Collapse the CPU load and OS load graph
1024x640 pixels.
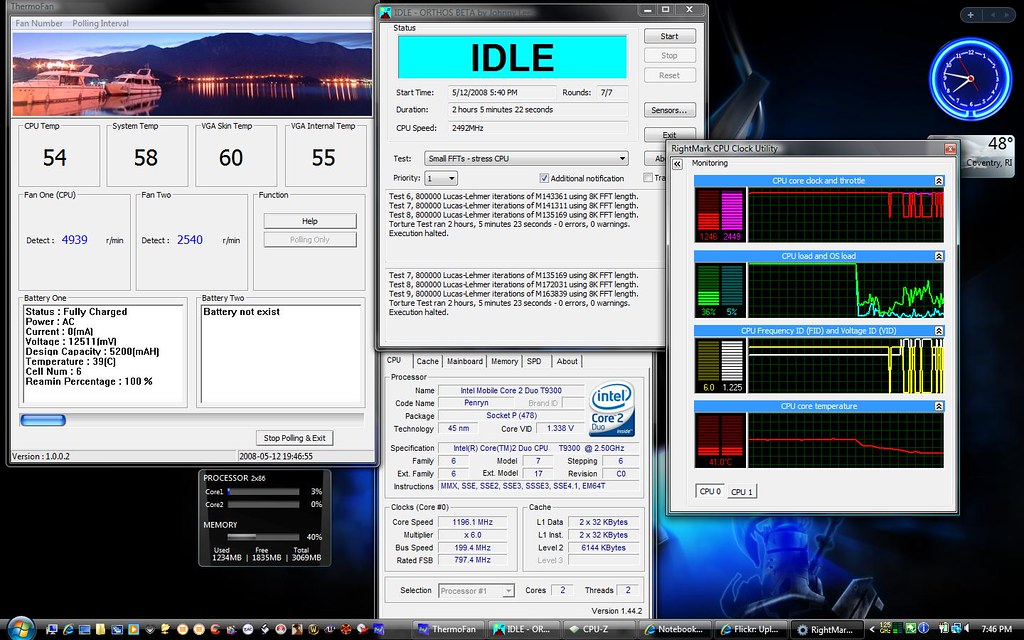[x=938, y=256]
